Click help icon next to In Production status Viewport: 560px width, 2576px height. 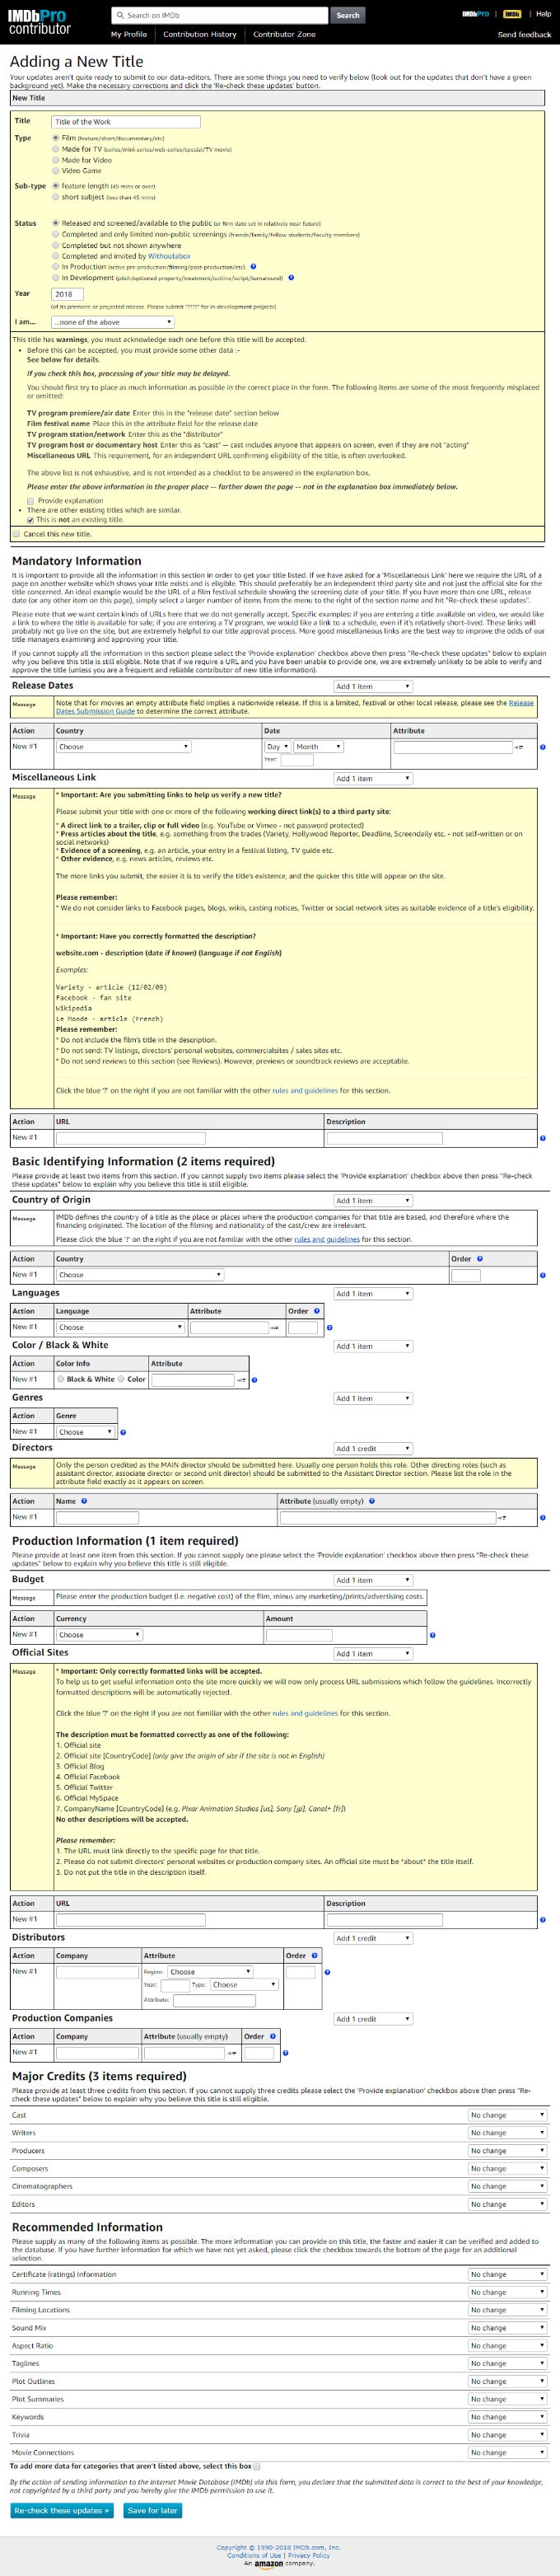pos(253,267)
